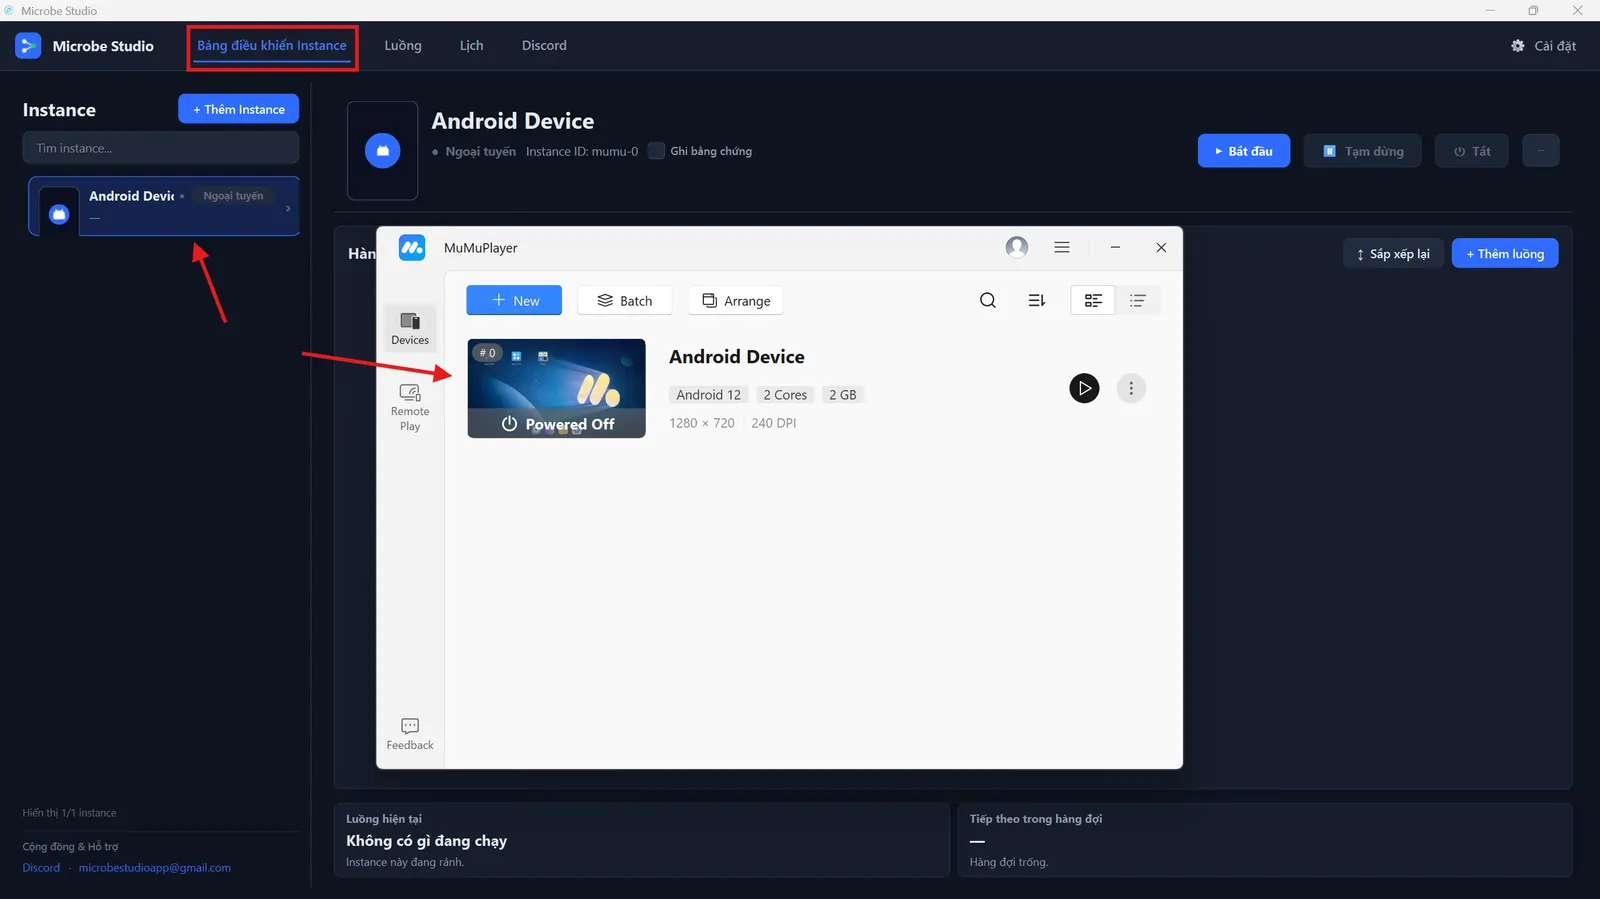1600x899 pixels.
Task: Click the 240 DPI text
Action: (774, 423)
